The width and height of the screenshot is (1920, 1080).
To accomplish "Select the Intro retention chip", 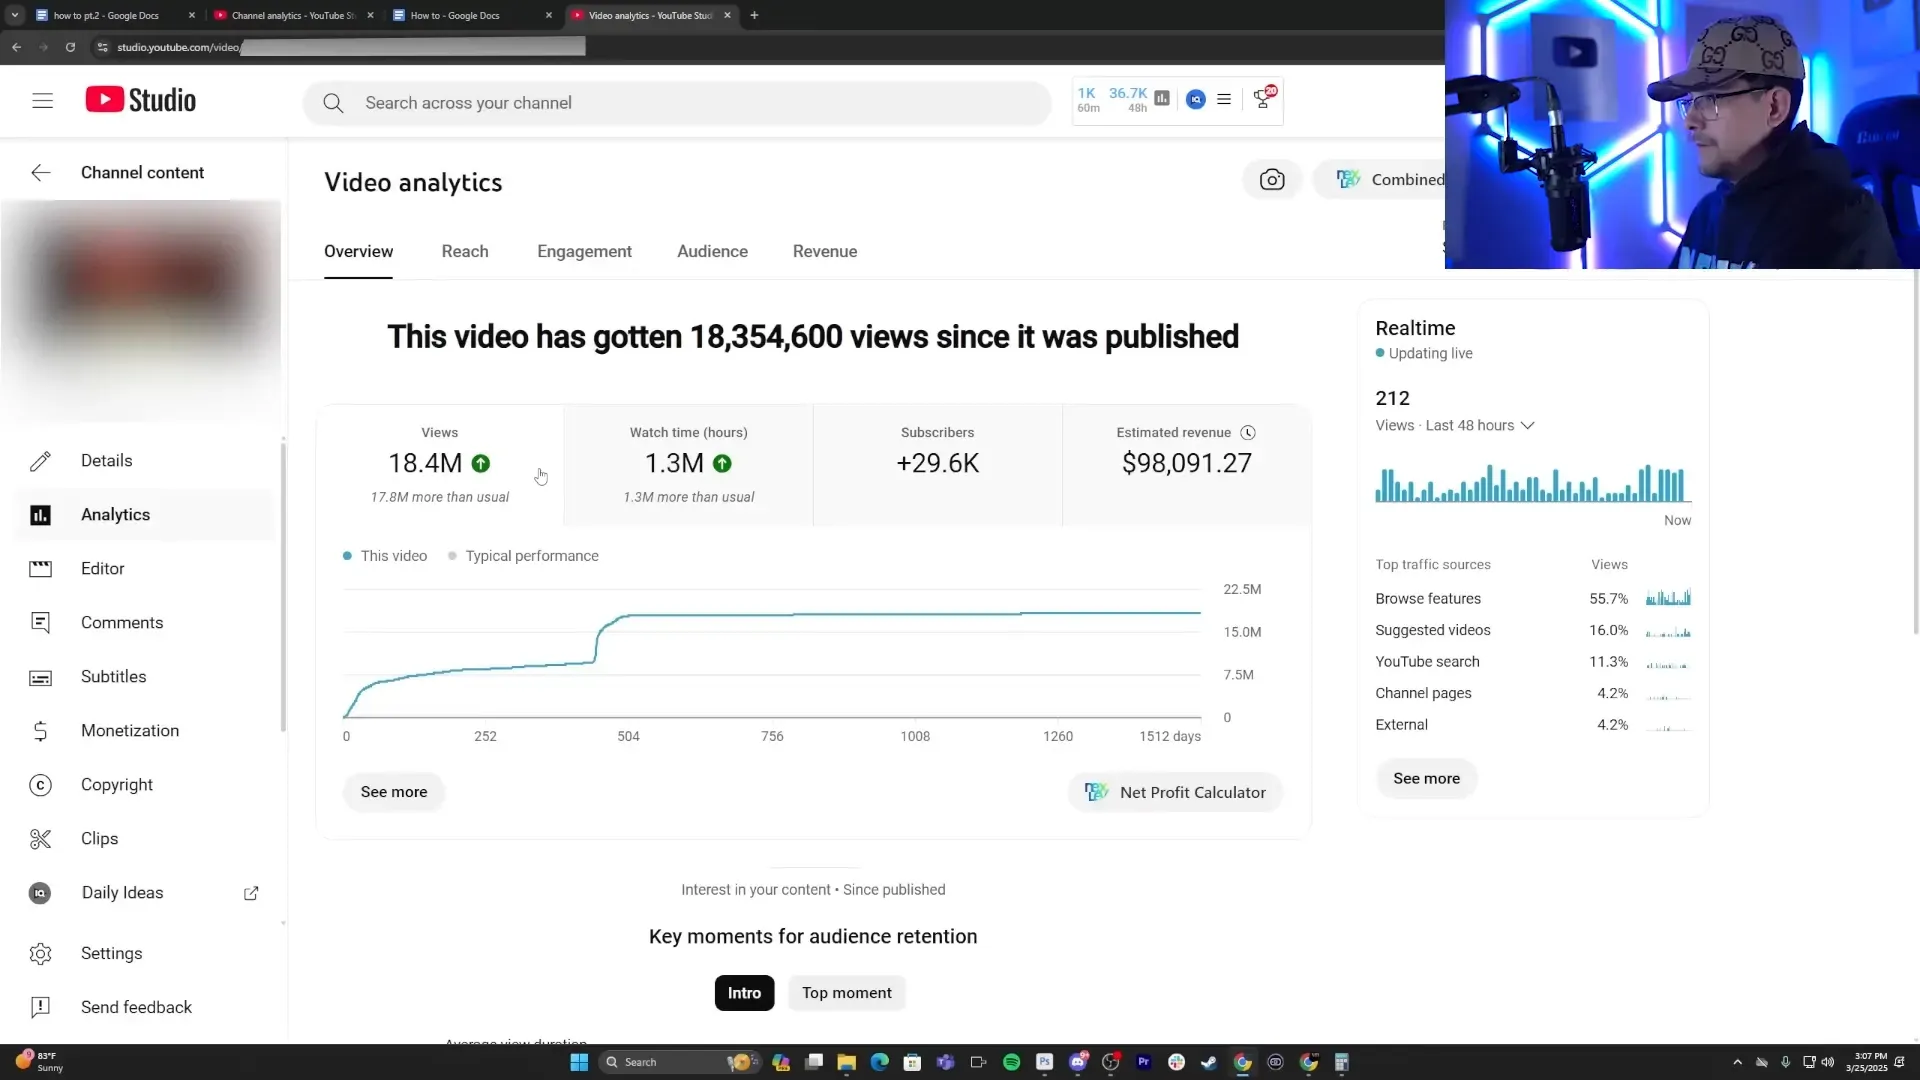I will coord(744,993).
